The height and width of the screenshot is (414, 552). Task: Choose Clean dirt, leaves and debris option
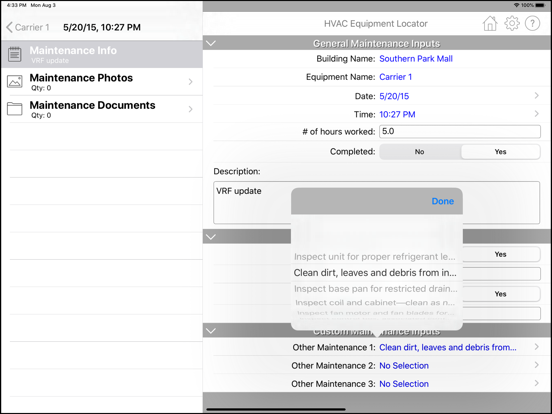point(375,273)
